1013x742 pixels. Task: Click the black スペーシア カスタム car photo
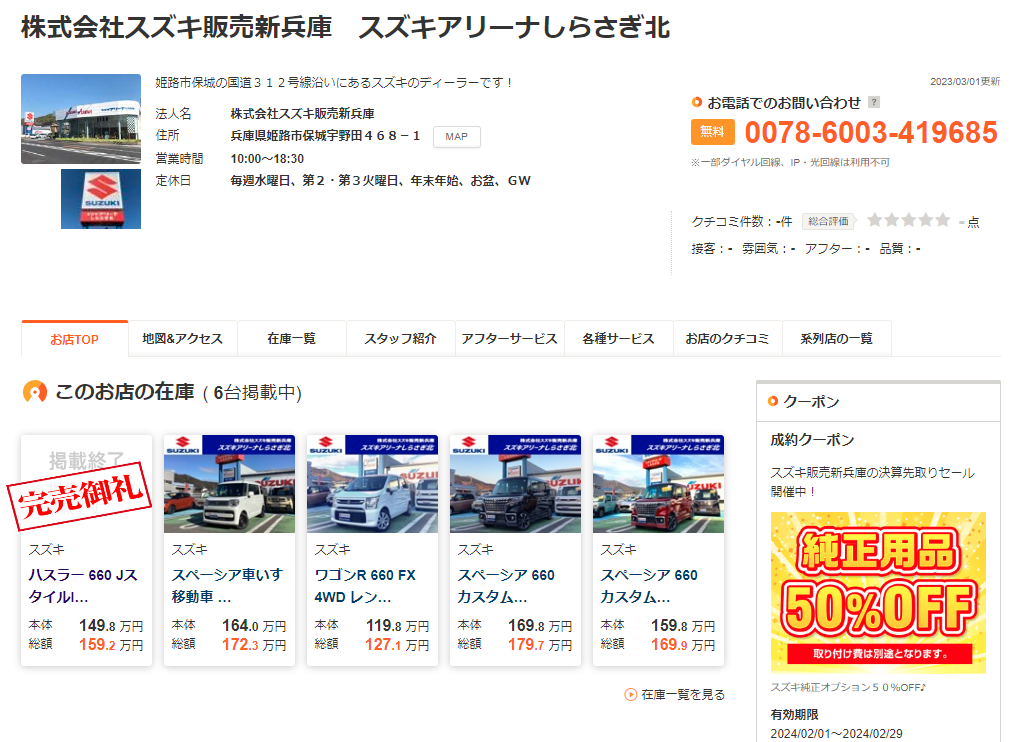[516, 484]
